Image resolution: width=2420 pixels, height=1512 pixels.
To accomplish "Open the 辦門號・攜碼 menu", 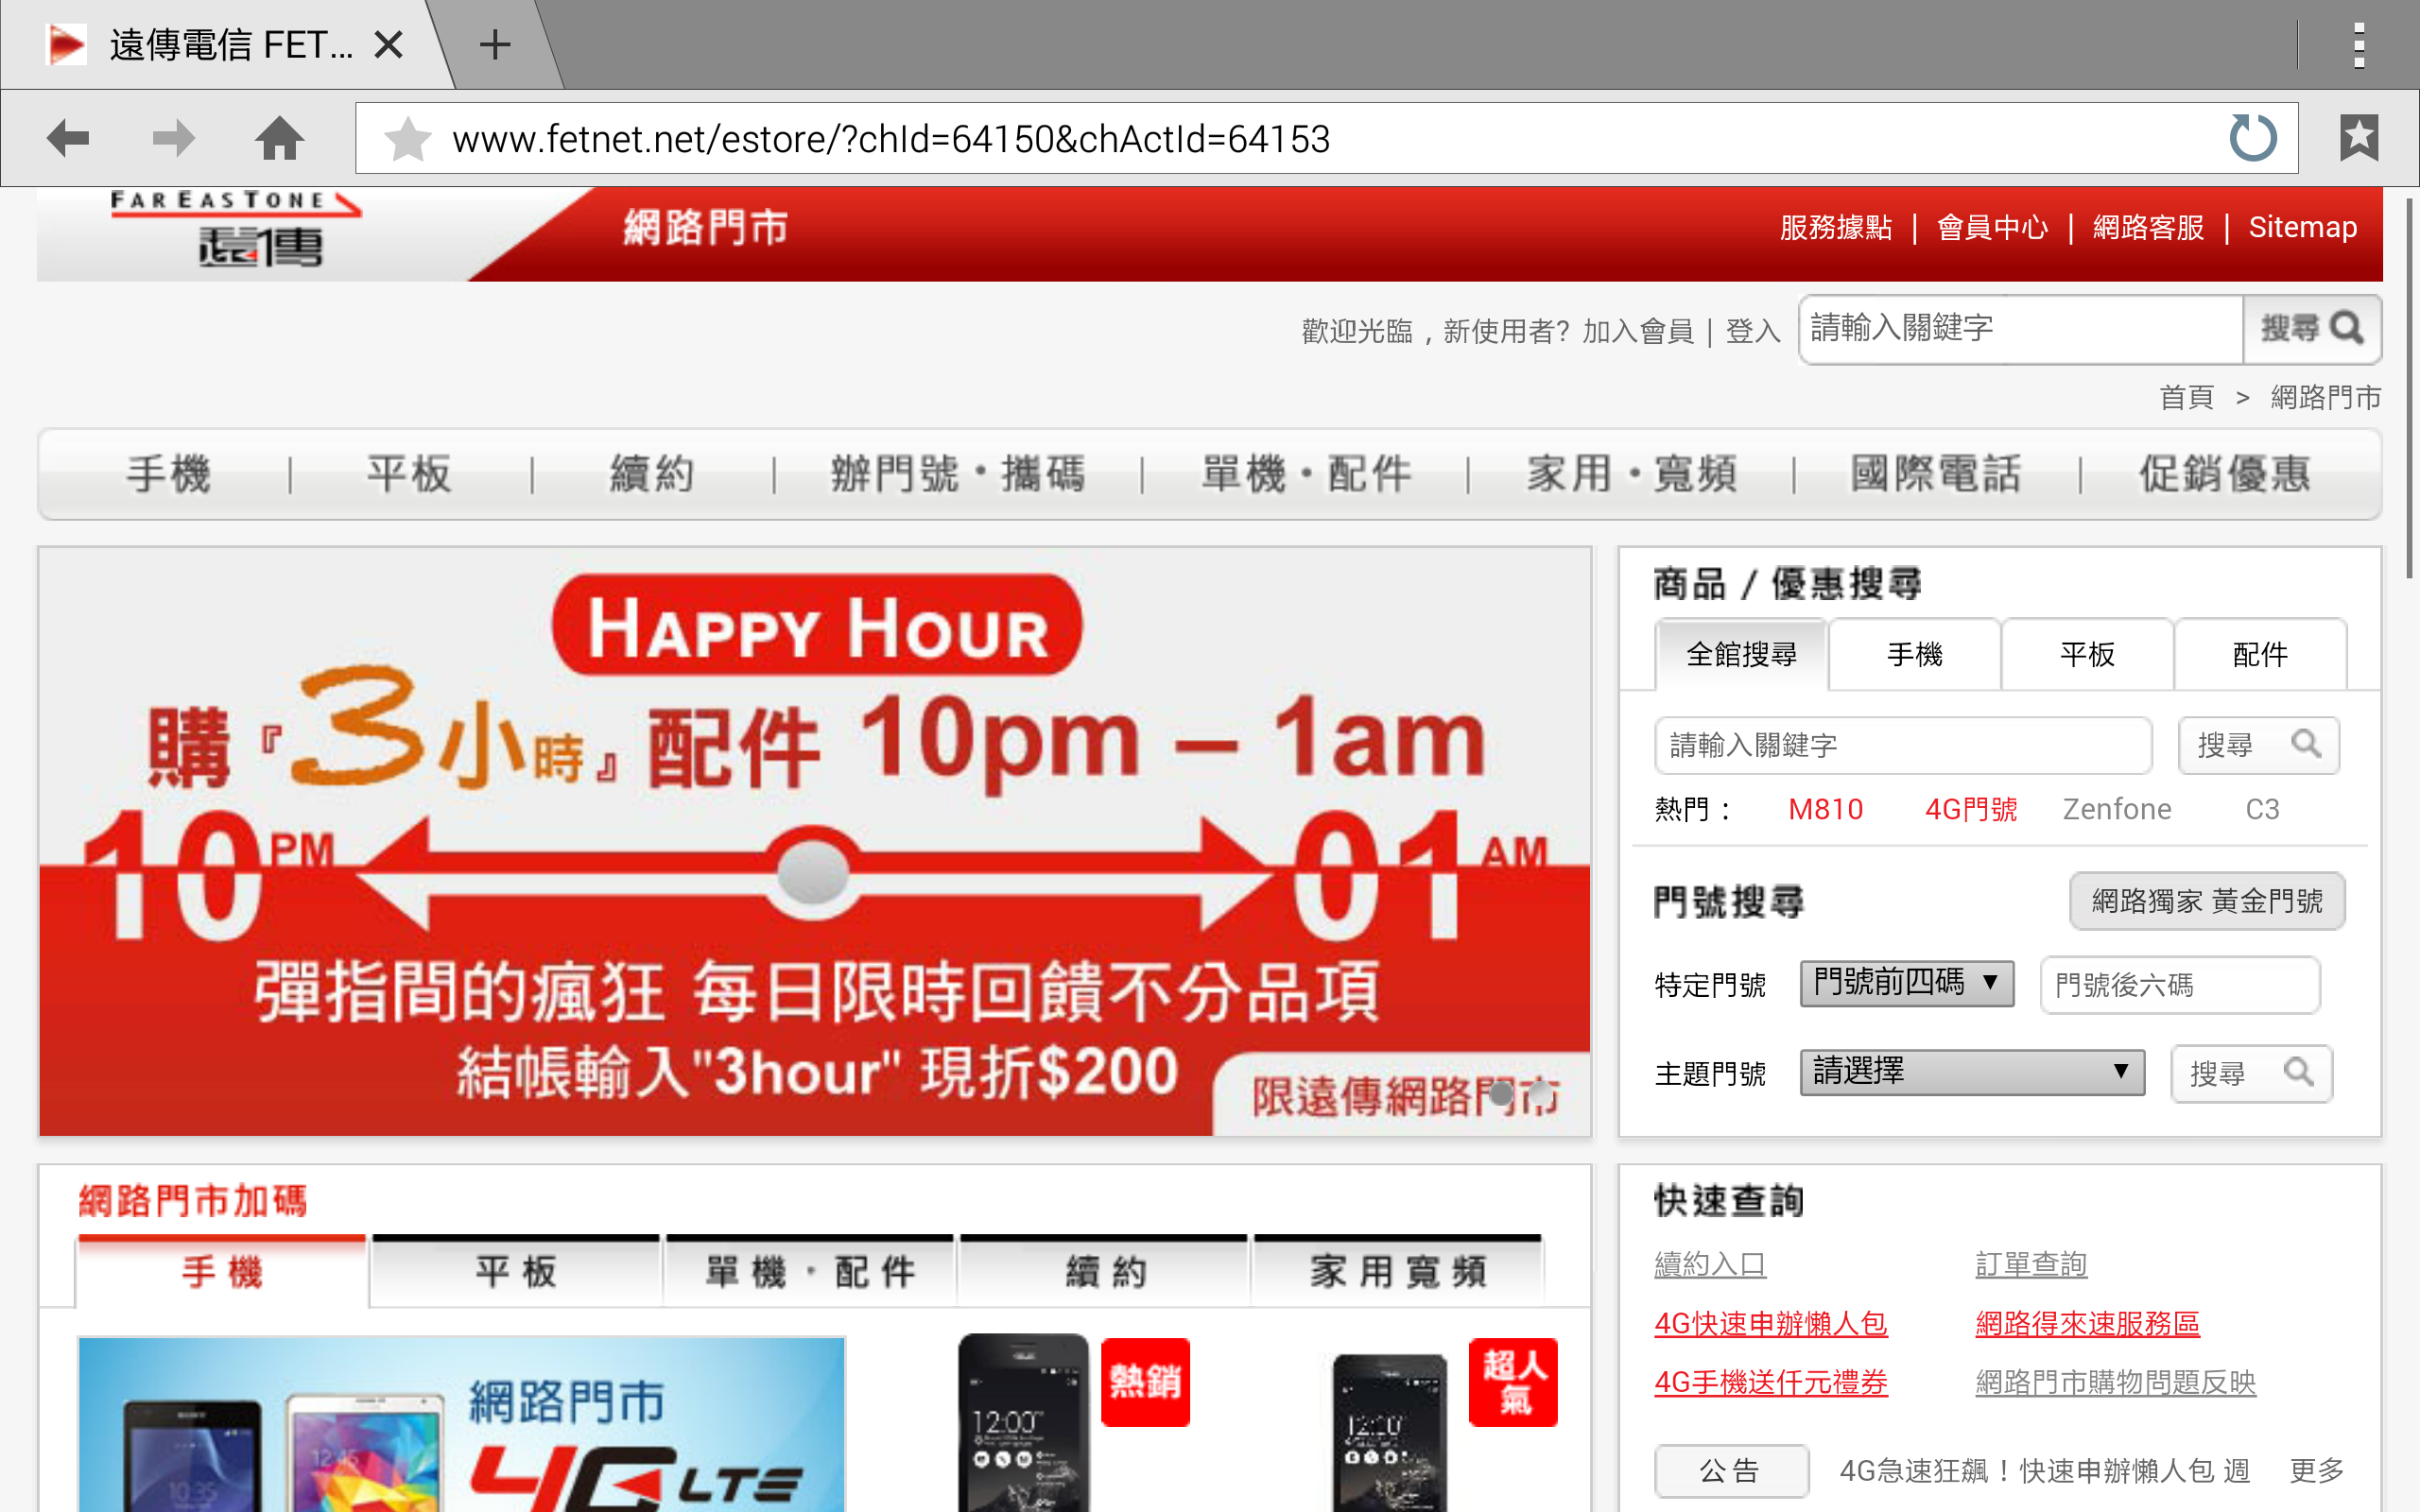I will 957,474.
